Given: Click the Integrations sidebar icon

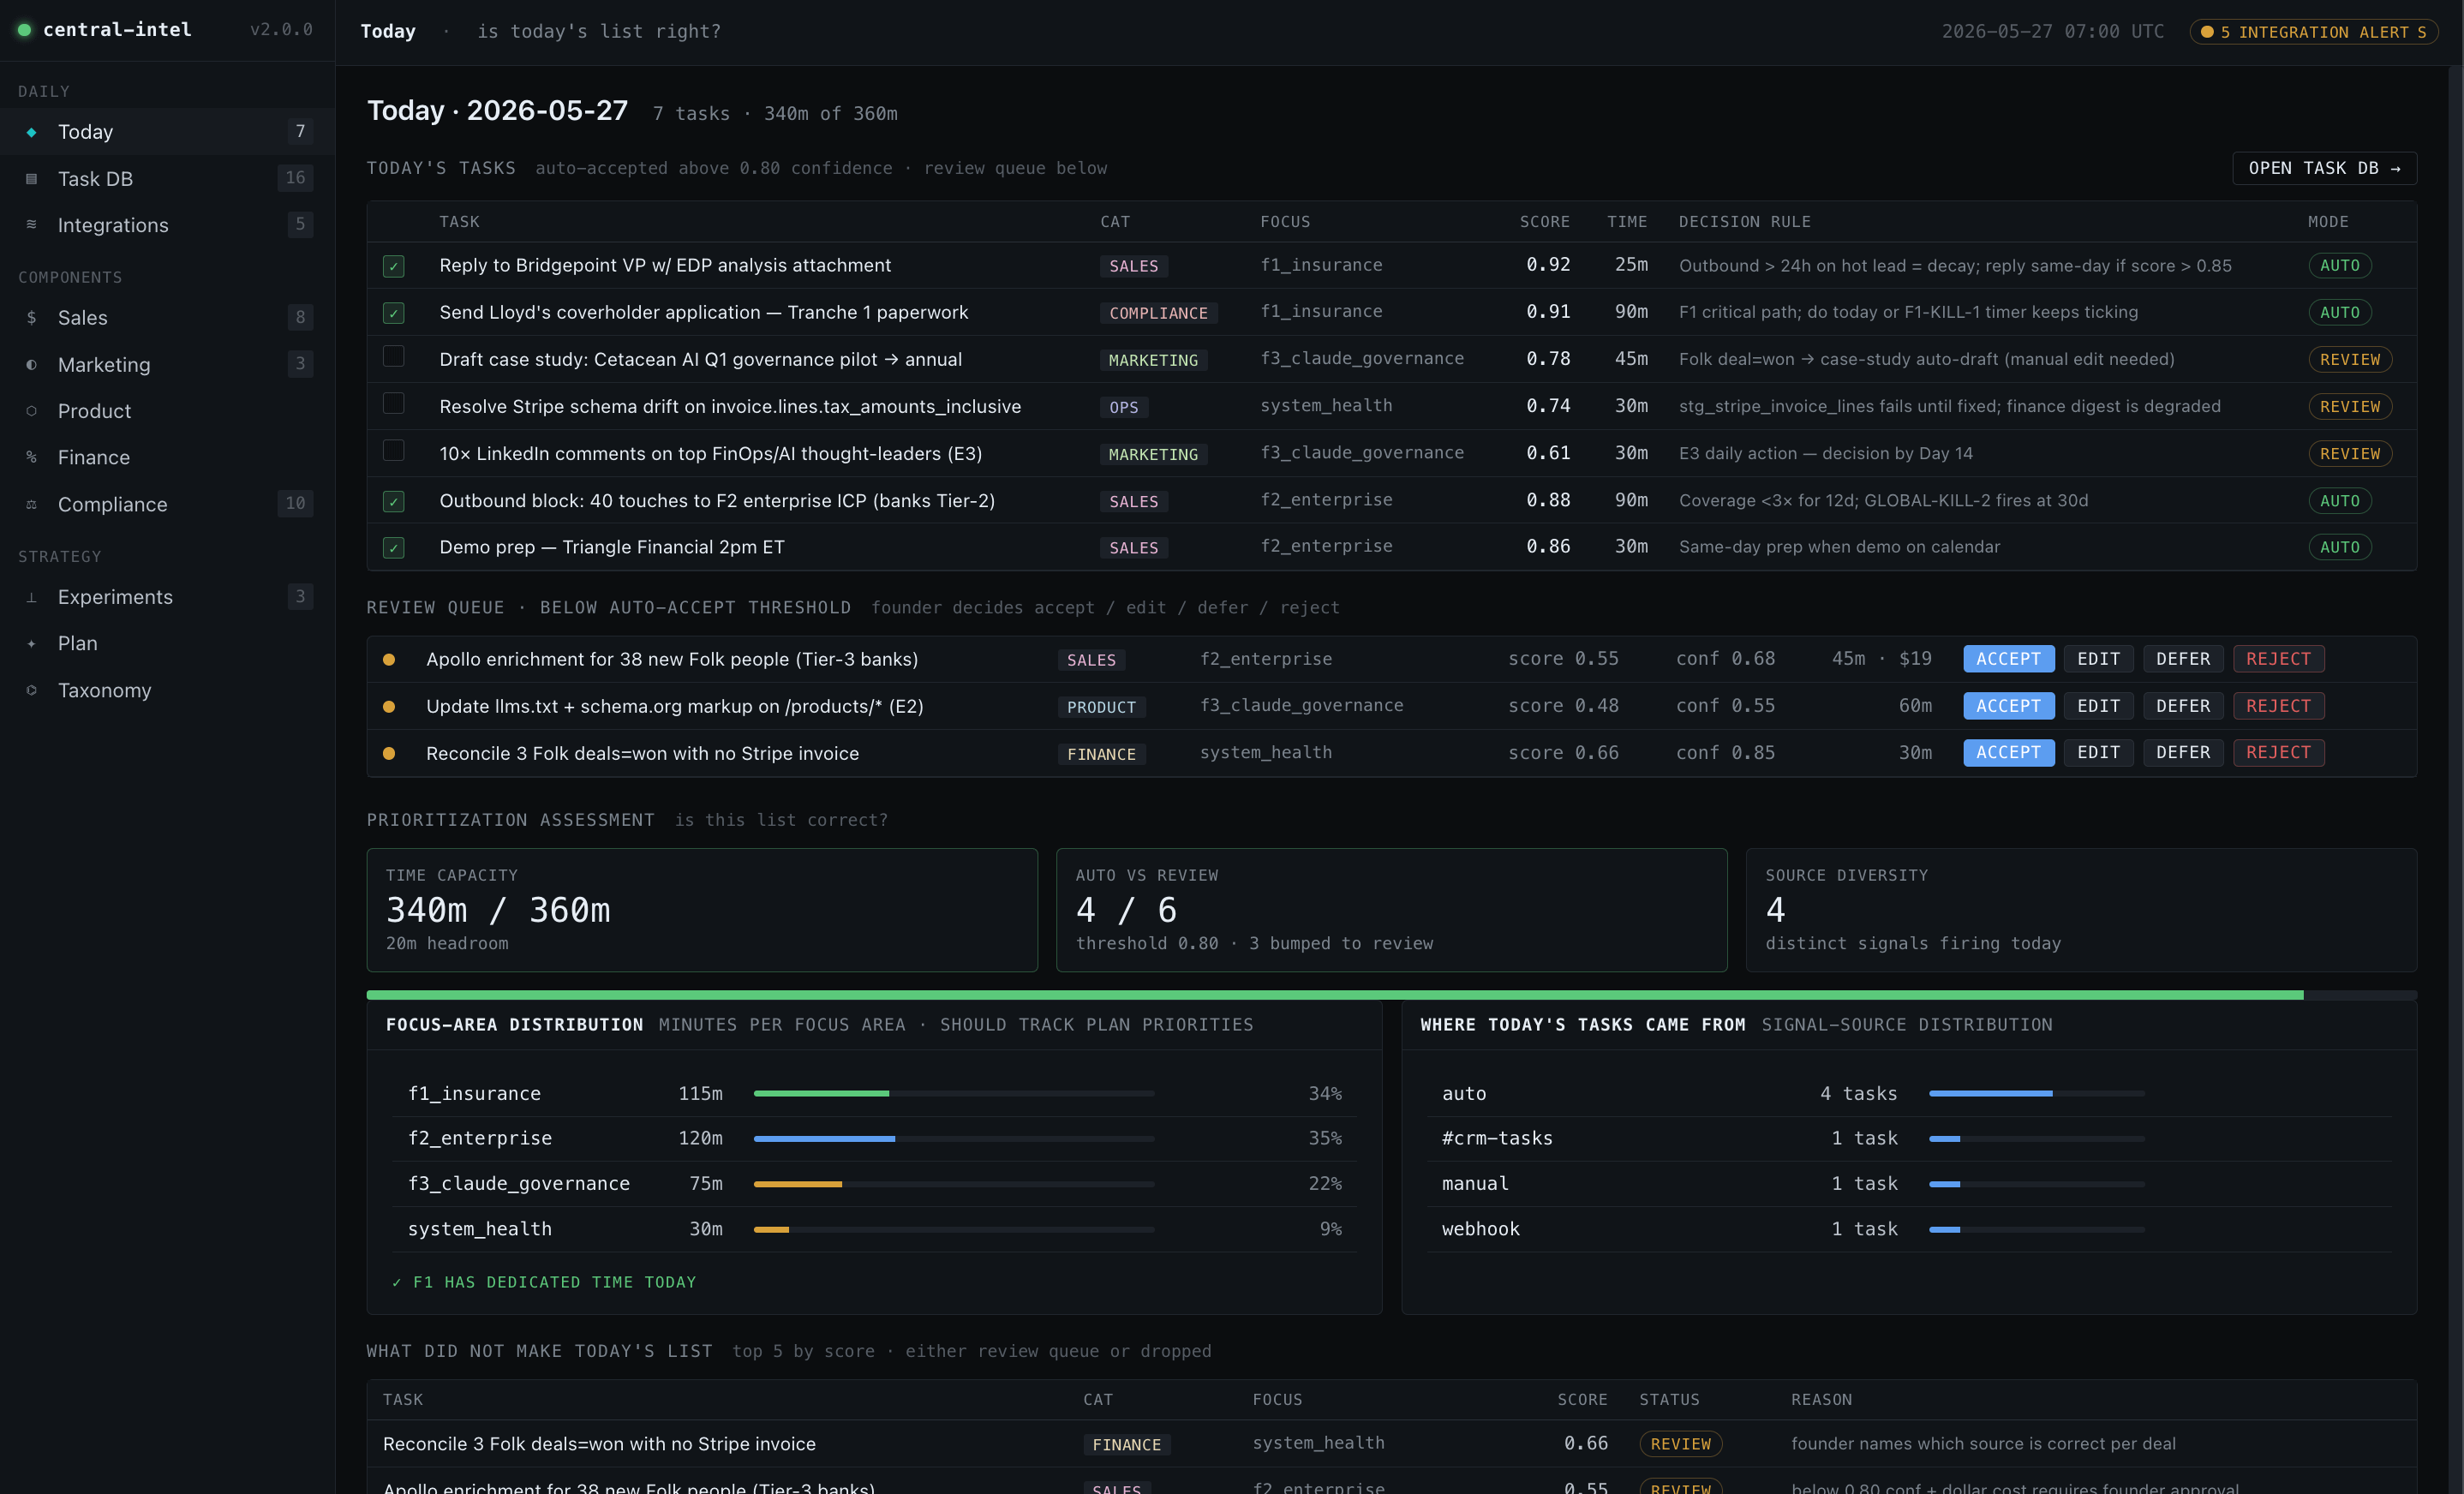Looking at the screenshot, I should [x=31, y=225].
